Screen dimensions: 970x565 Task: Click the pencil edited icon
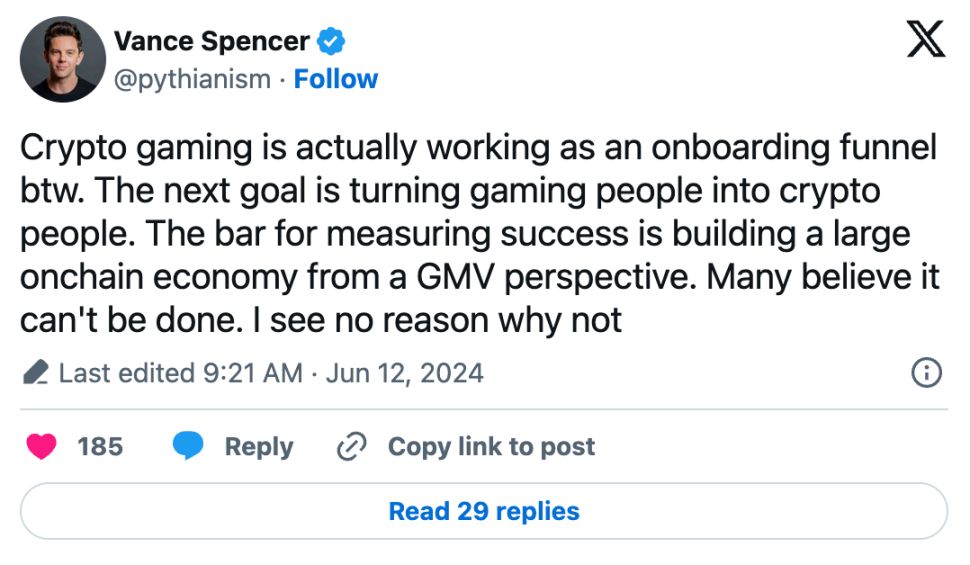click(35, 374)
